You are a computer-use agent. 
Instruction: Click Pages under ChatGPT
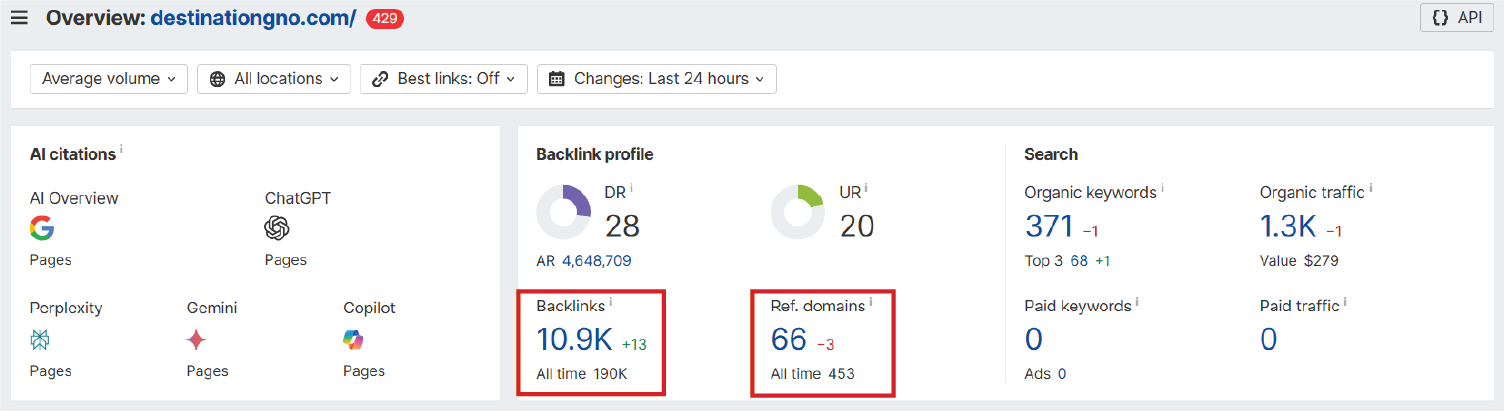pos(286,260)
